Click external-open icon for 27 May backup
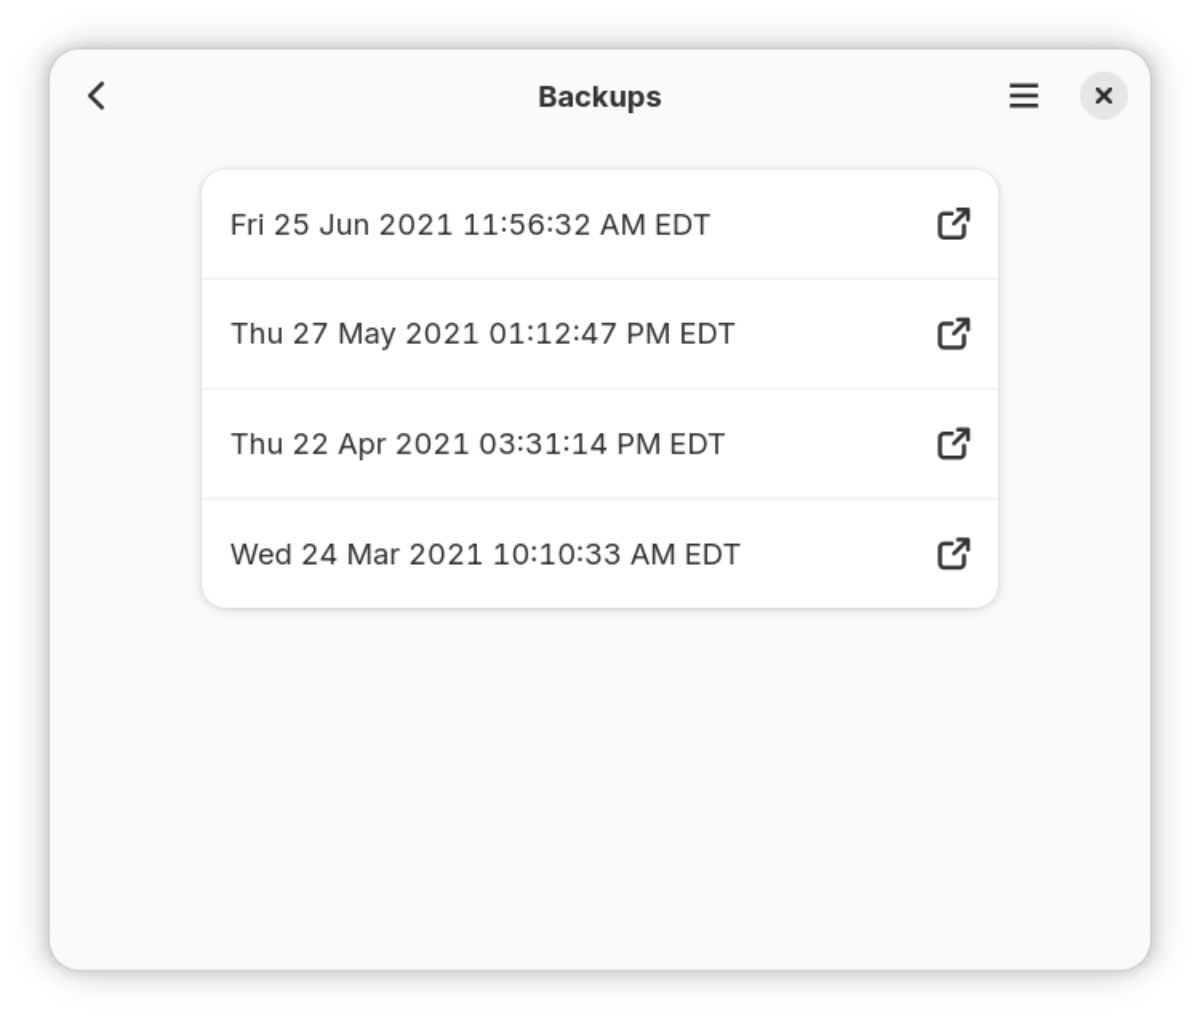 [x=953, y=334]
